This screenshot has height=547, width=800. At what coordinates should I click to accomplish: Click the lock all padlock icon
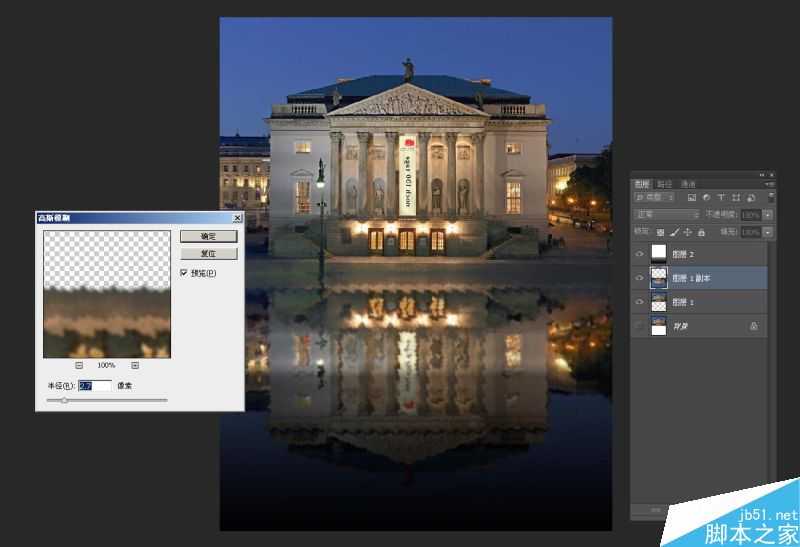point(701,232)
